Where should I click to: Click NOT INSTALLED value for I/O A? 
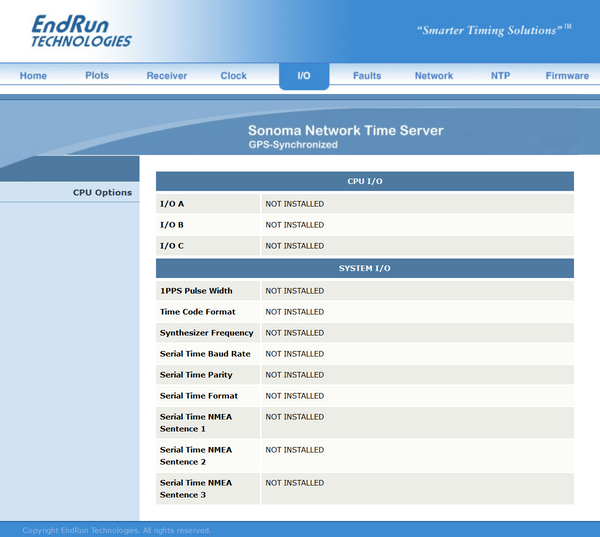tap(295, 204)
